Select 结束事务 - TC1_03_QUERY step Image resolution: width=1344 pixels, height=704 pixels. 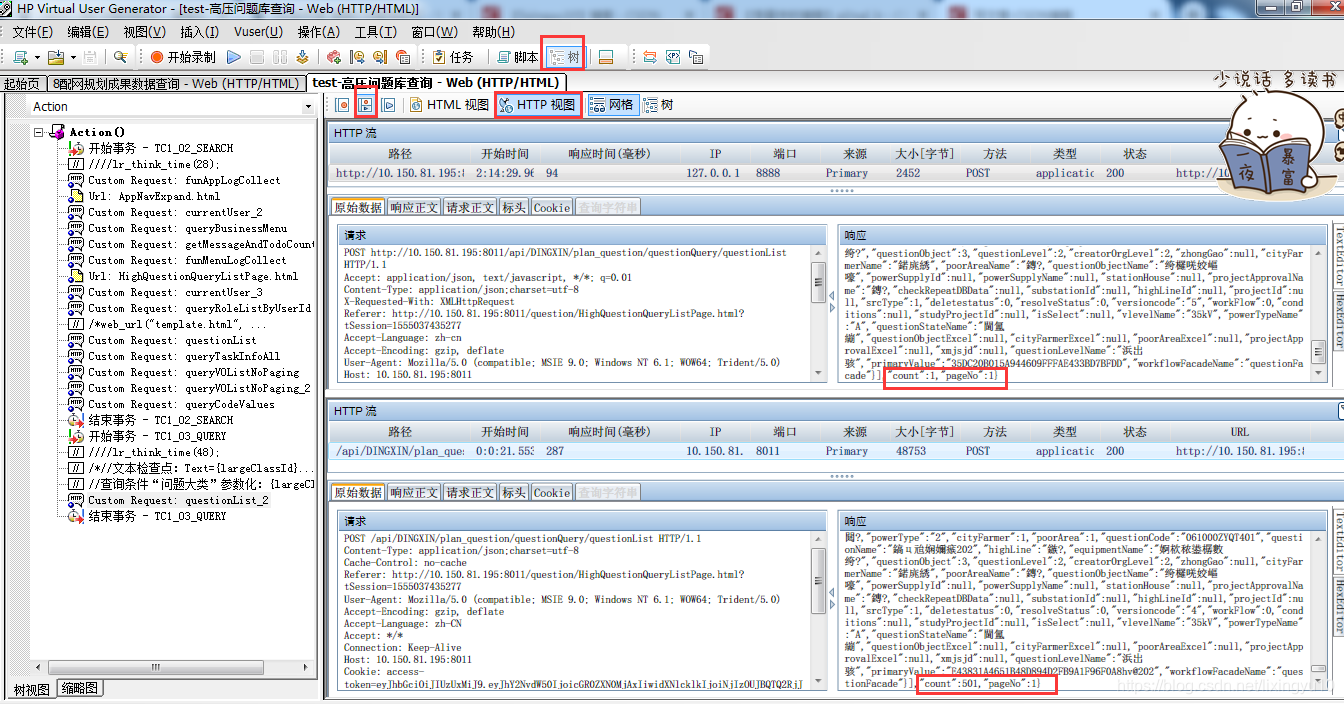click(157, 516)
